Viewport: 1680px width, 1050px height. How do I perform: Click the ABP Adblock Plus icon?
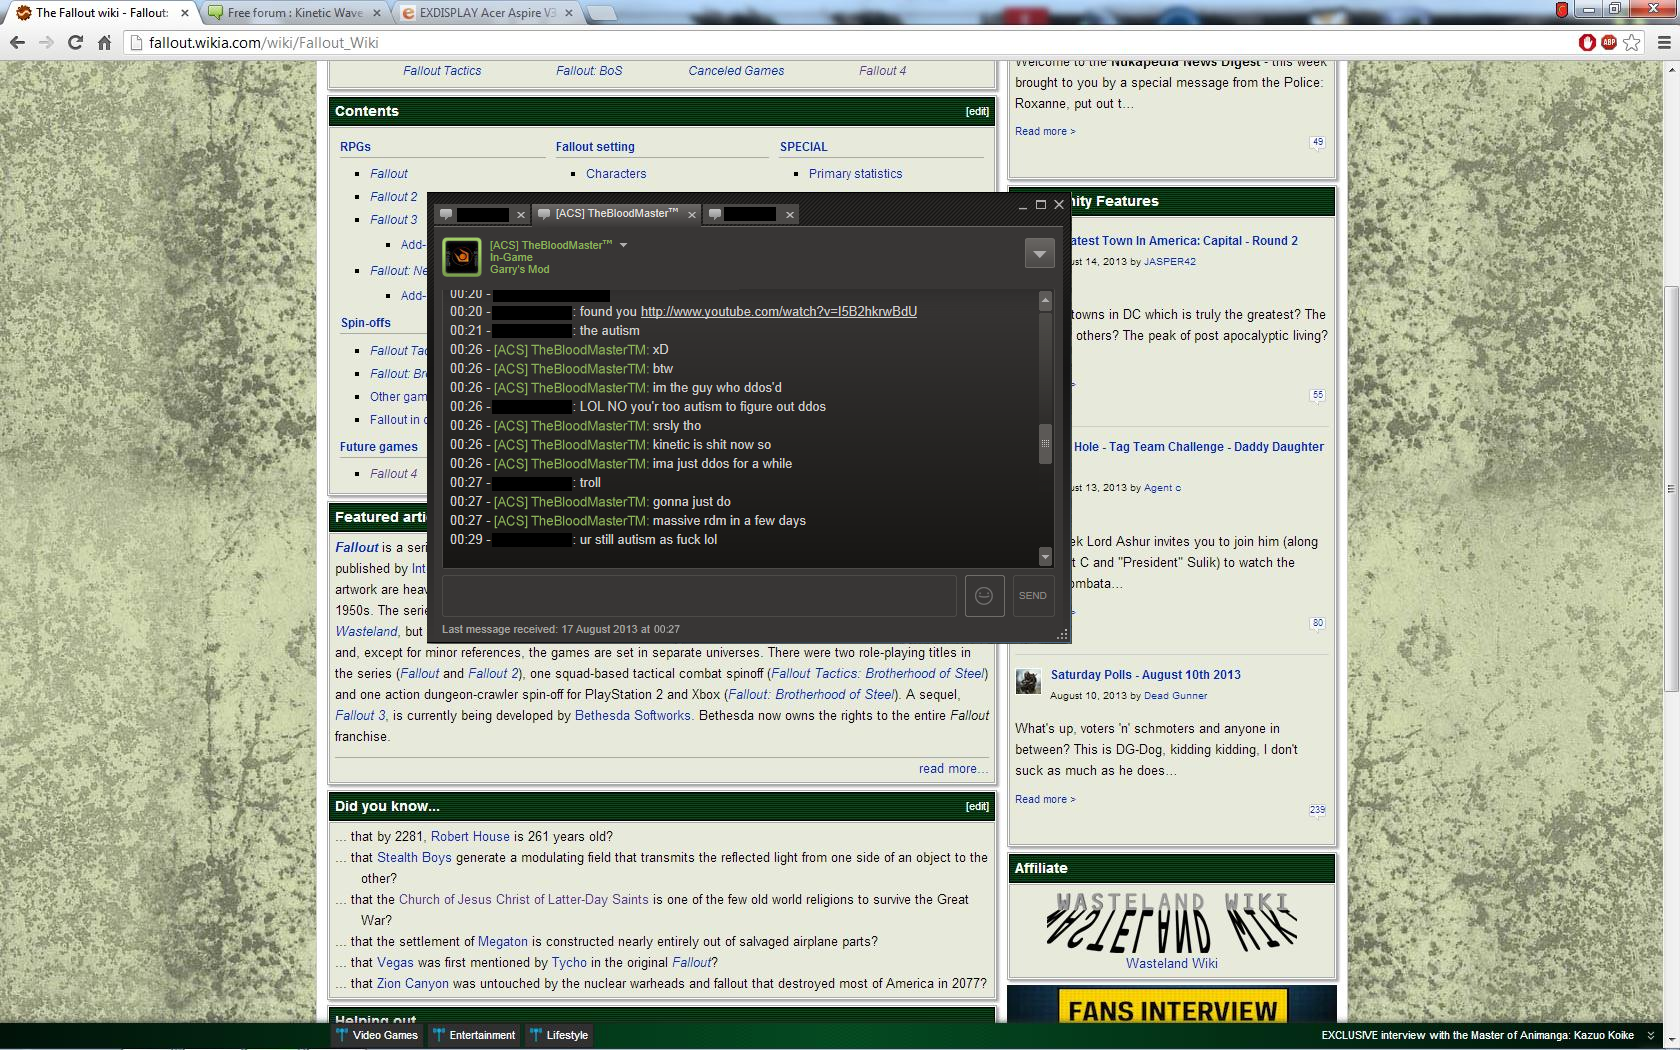[x=1609, y=42]
